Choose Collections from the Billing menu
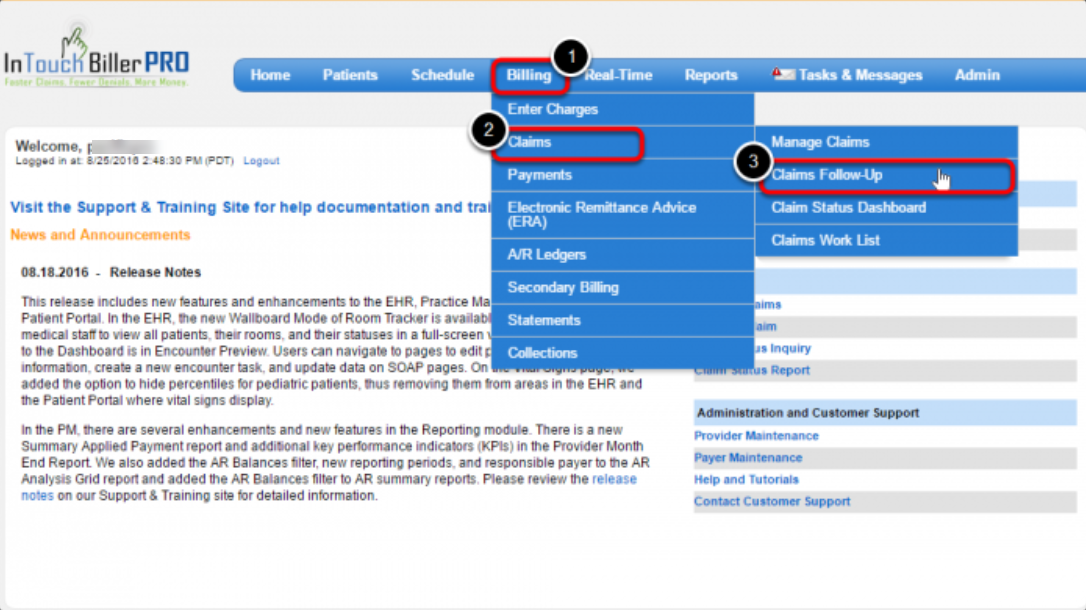 pos(542,353)
